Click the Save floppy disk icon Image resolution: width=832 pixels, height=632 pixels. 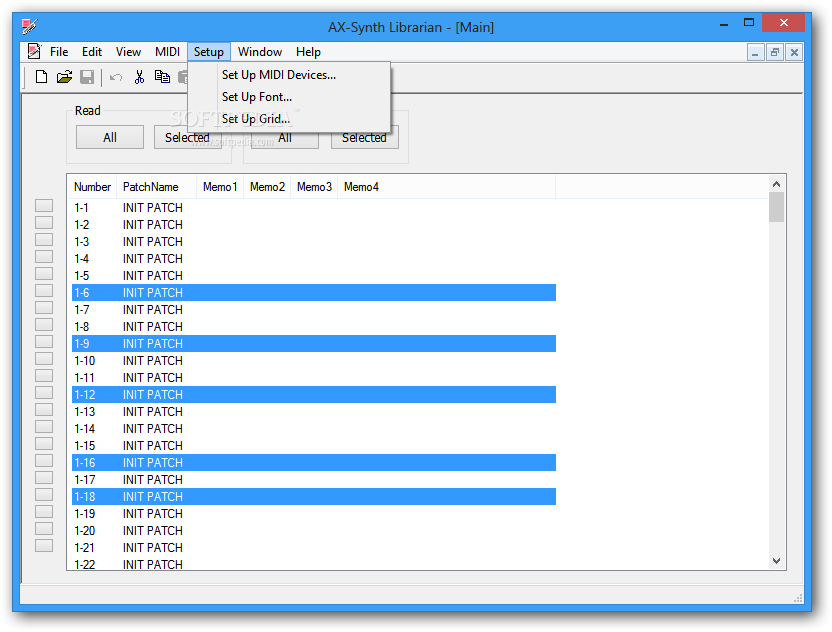[x=87, y=77]
